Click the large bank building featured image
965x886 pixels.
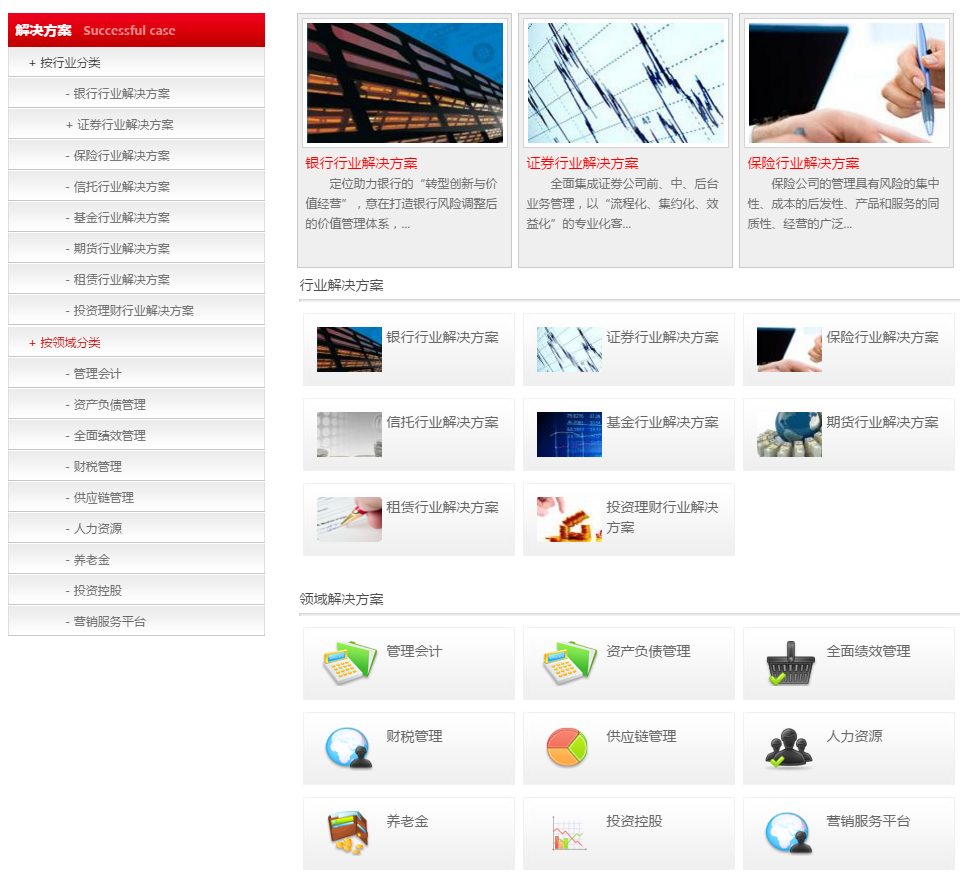tap(405, 83)
